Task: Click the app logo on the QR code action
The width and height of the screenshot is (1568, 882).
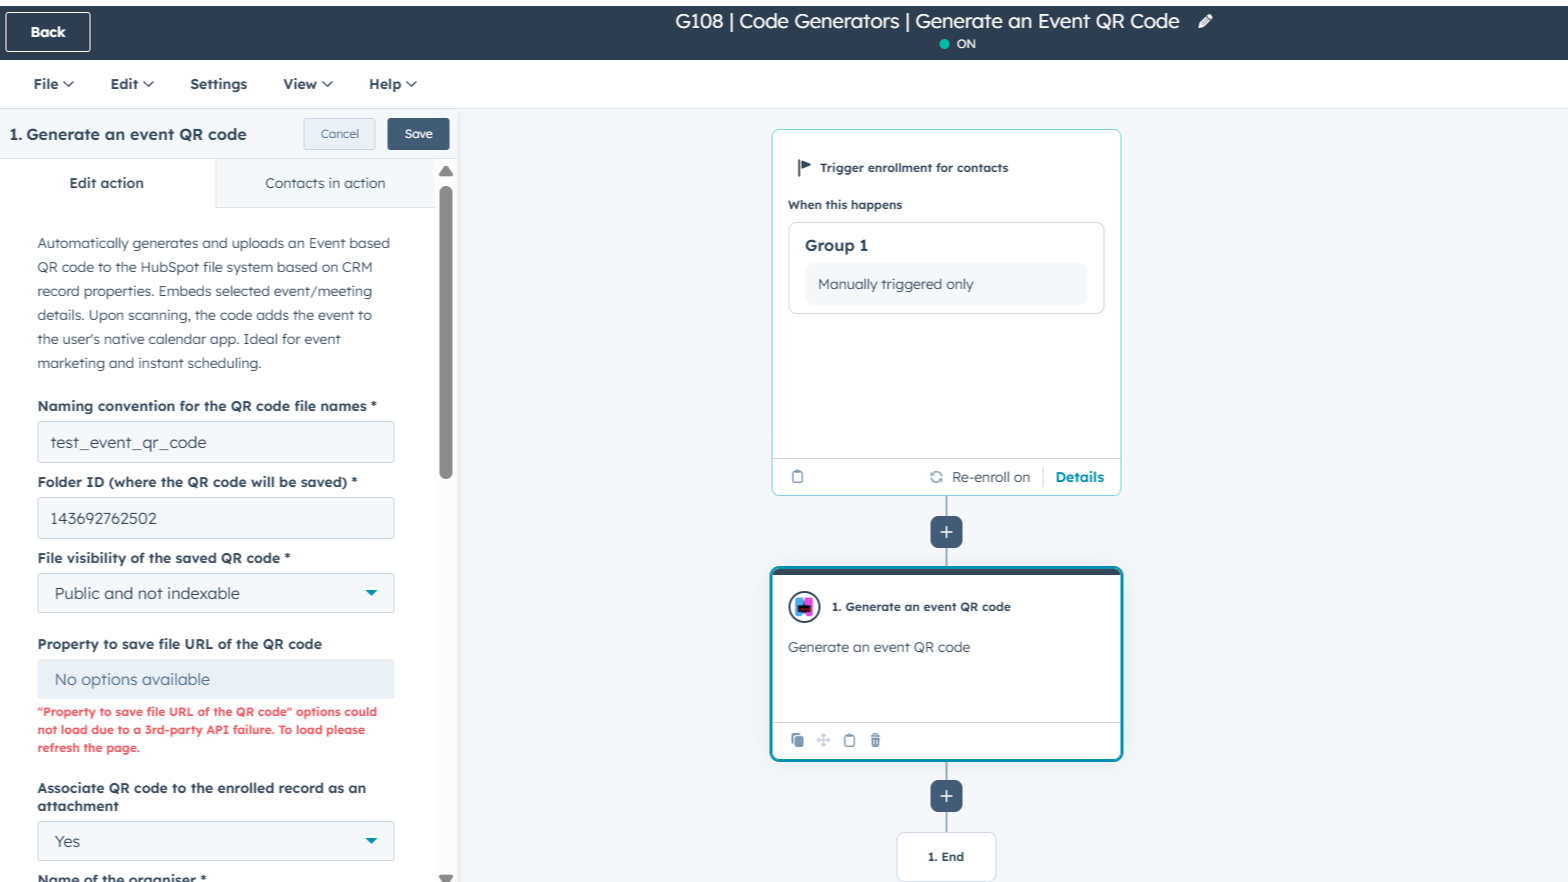Action: pyautogui.click(x=804, y=607)
